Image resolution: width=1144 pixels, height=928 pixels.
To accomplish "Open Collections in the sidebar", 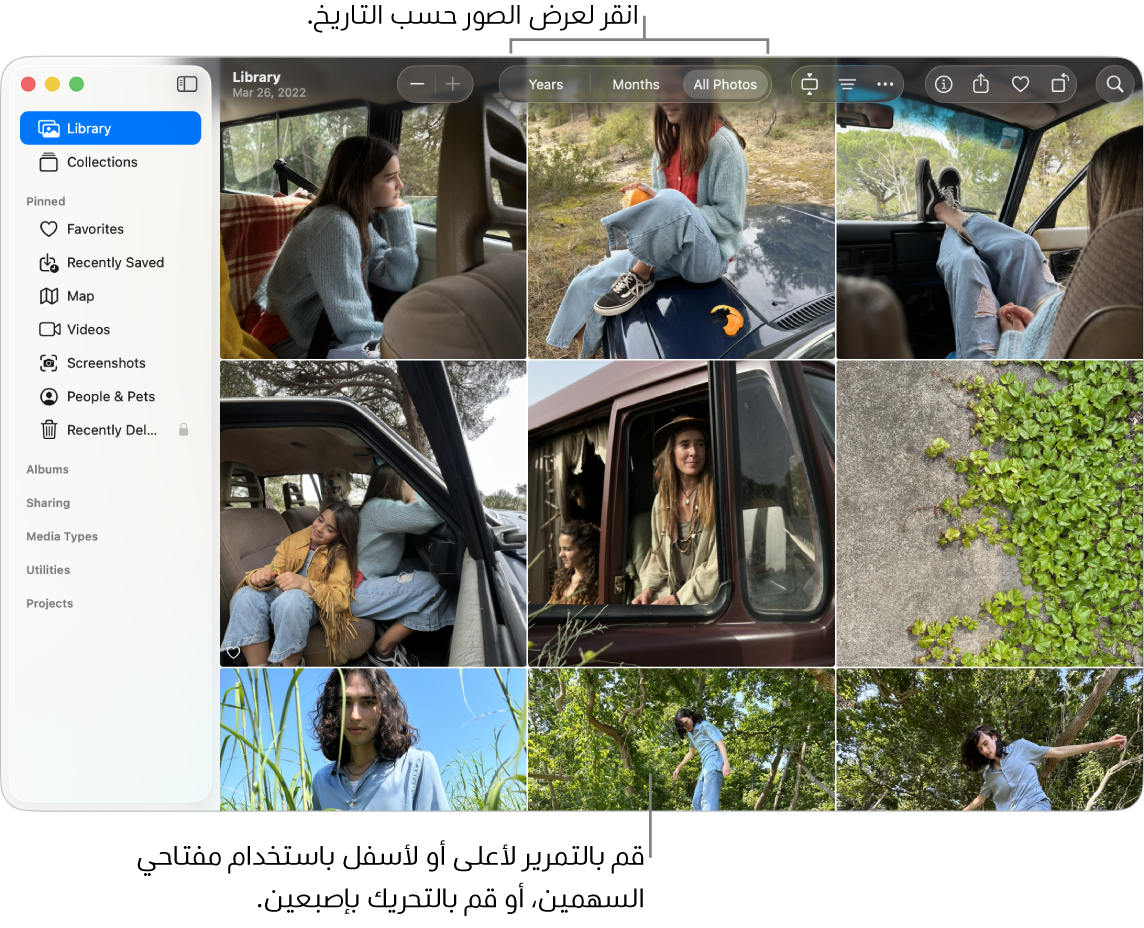I will tap(102, 162).
